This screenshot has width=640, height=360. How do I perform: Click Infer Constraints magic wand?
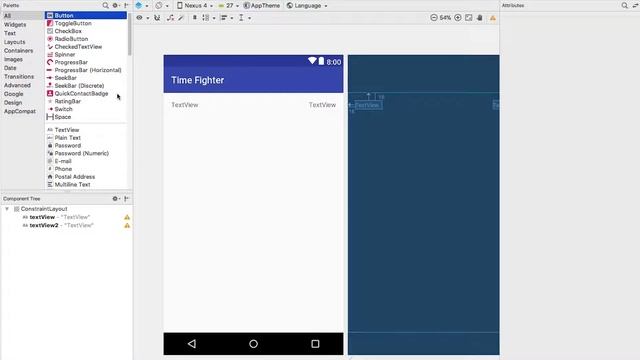click(x=181, y=18)
